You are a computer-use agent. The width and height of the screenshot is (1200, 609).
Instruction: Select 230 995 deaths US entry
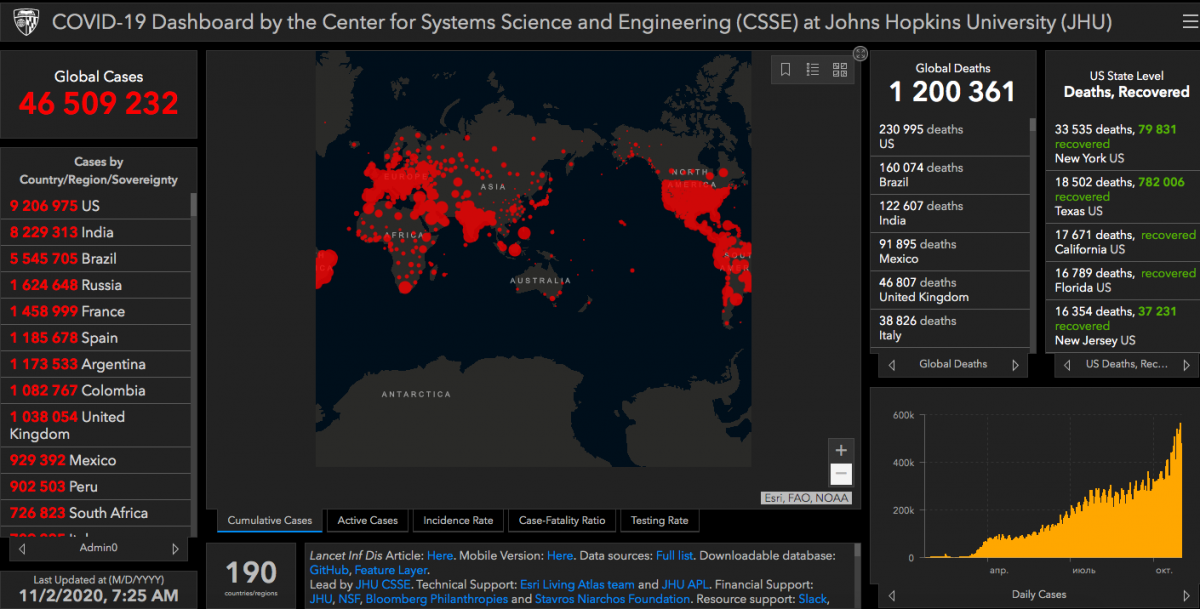pos(950,137)
